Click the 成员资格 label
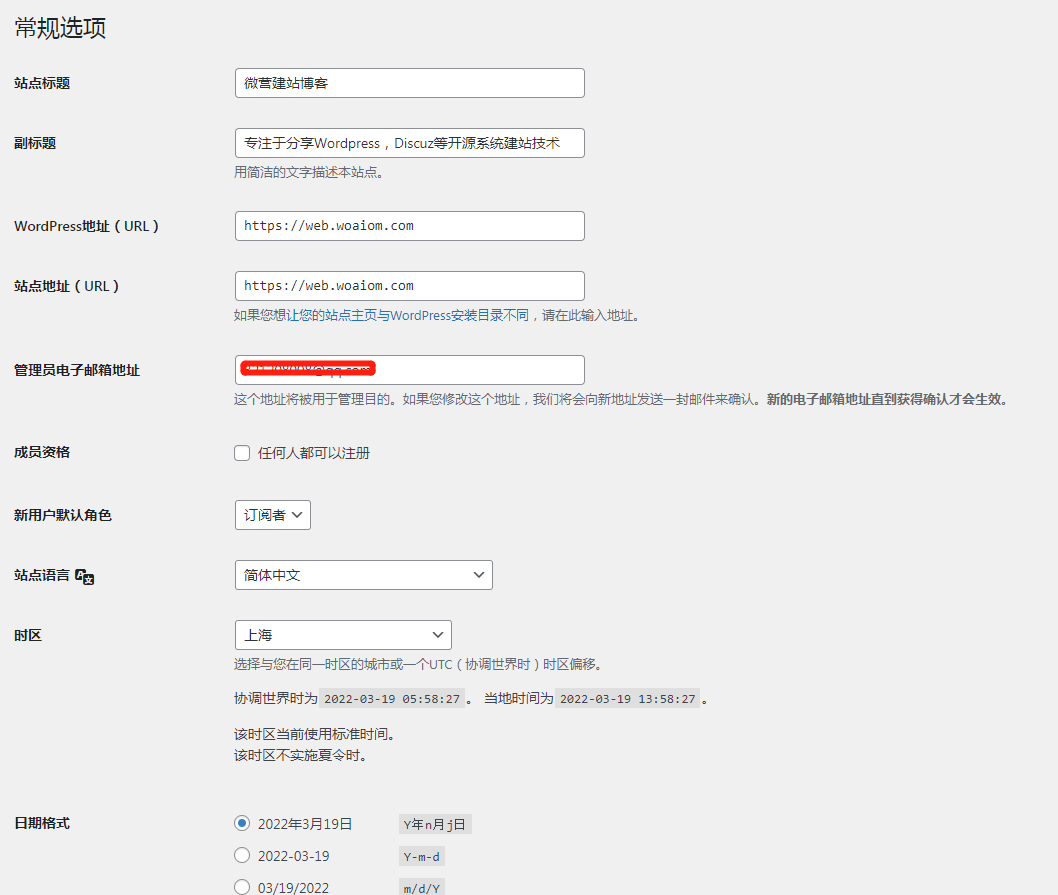This screenshot has height=895, width=1058. [x=42, y=452]
